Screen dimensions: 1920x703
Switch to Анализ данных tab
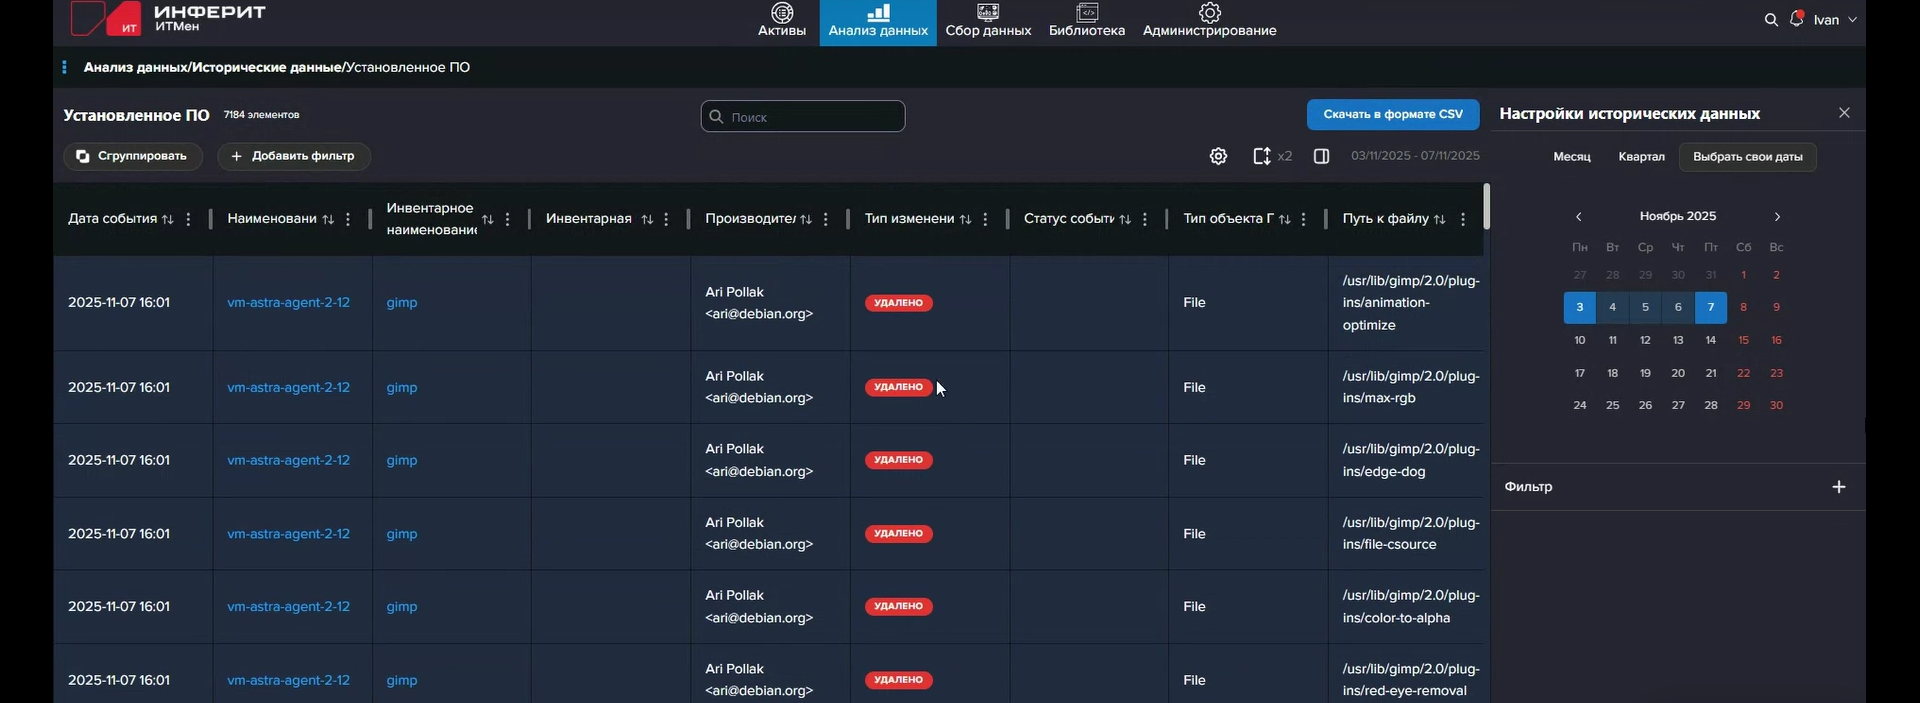(x=878, y=22)
